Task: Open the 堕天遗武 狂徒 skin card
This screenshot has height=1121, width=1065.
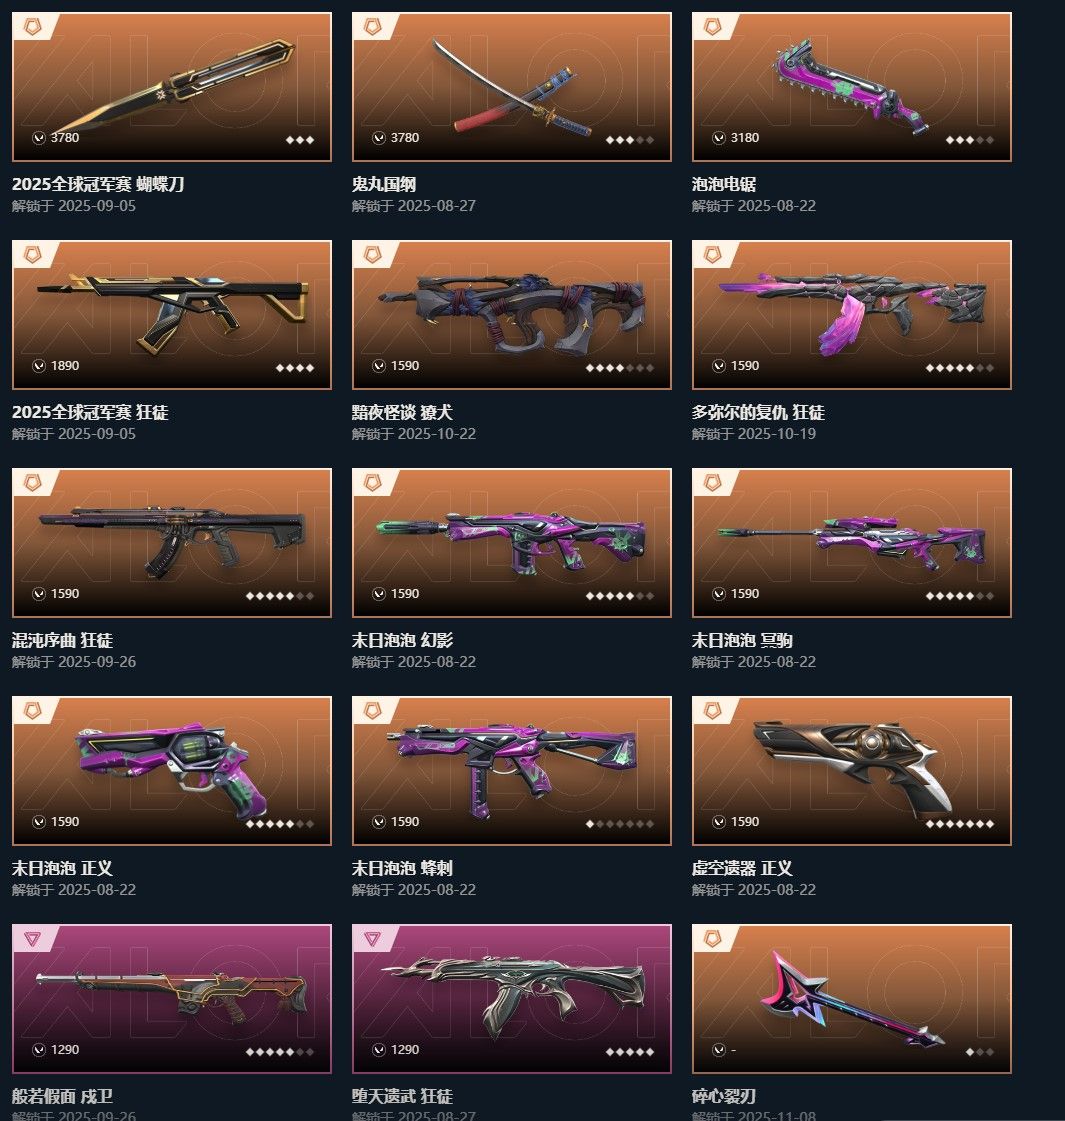Action: tap(512, 999)
